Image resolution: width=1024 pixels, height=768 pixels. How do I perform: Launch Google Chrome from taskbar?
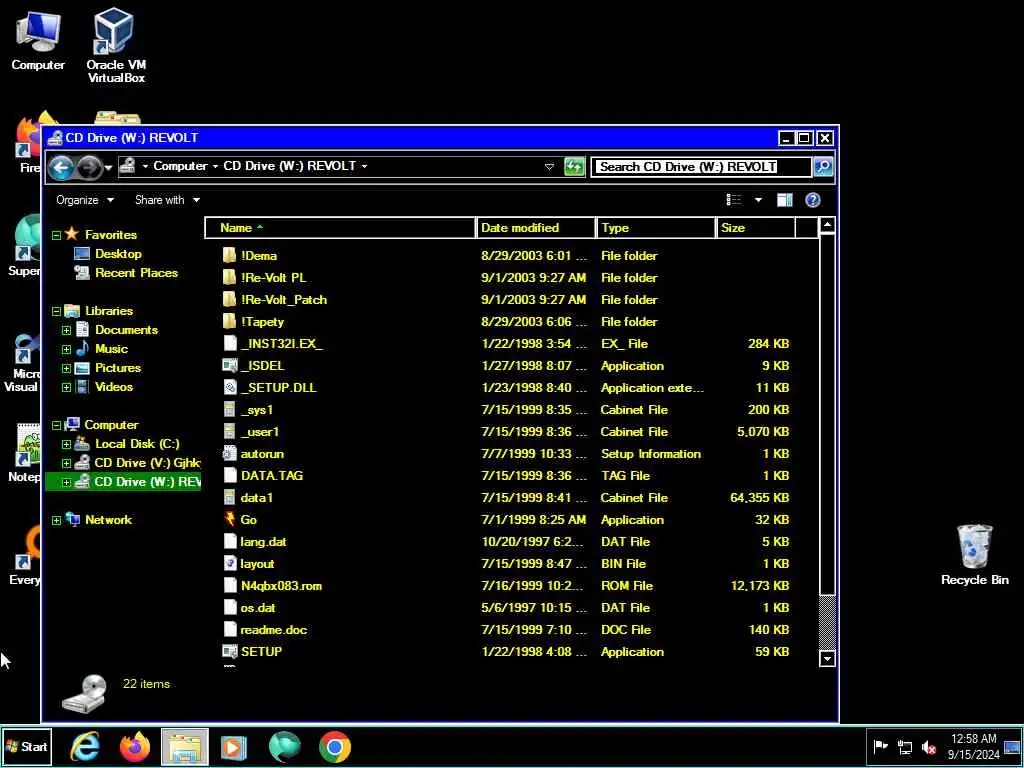click(334, 746)
